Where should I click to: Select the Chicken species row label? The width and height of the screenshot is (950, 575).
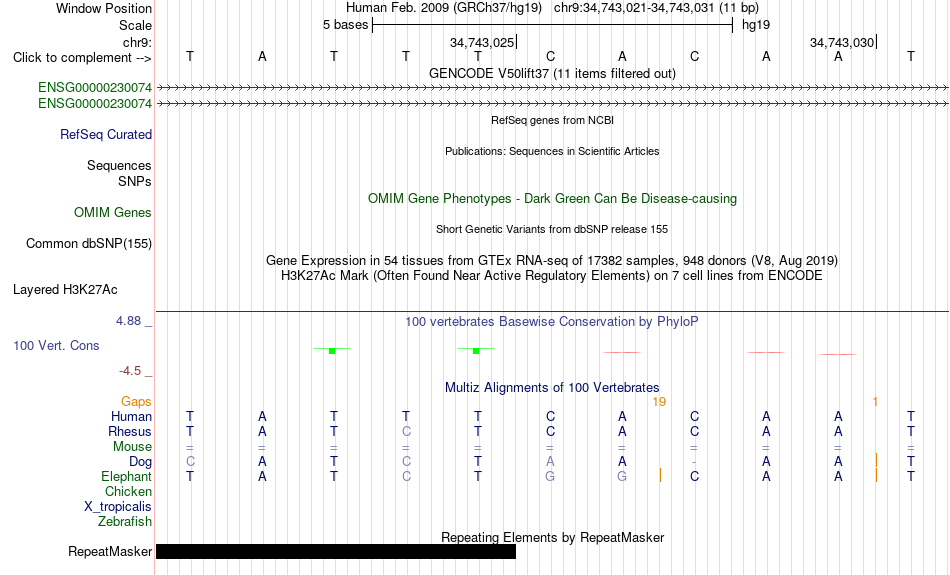click(128, 491)
